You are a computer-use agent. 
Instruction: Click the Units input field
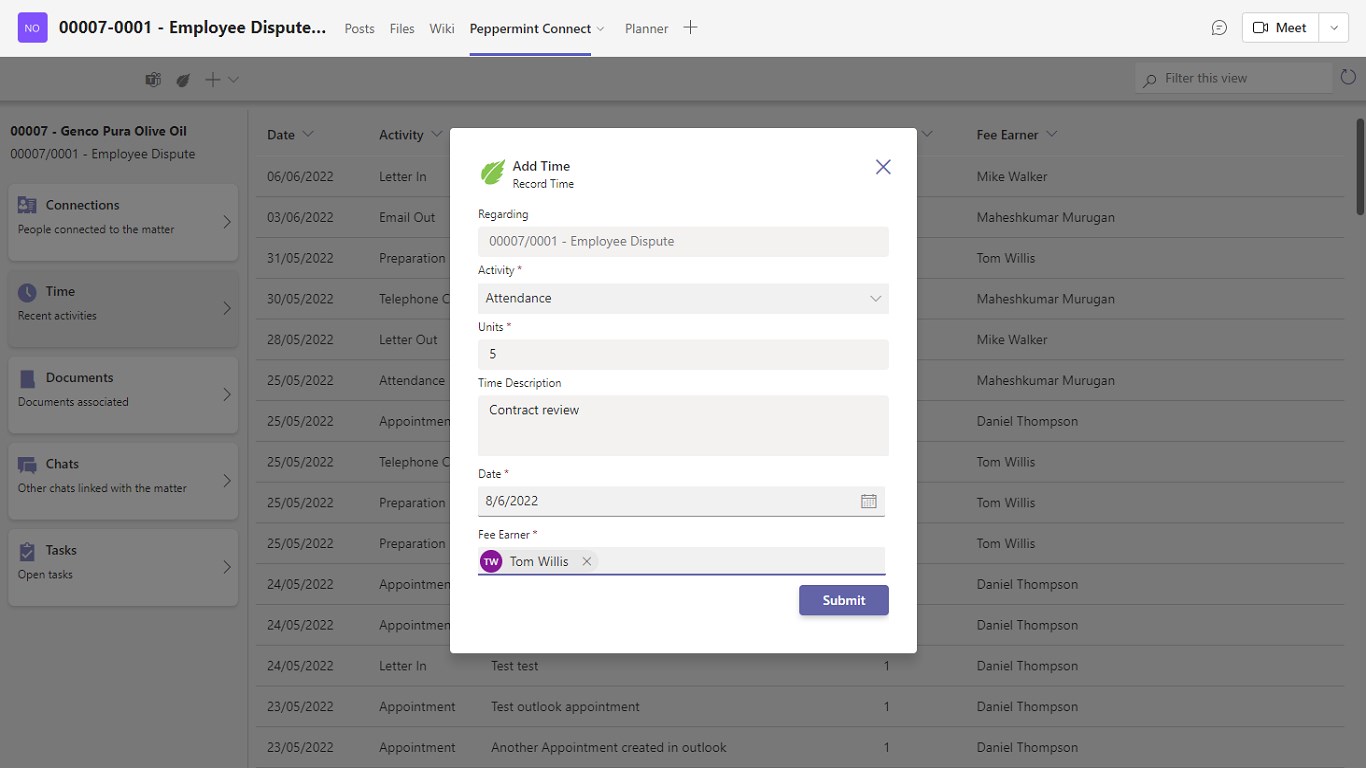pos(683,354)
